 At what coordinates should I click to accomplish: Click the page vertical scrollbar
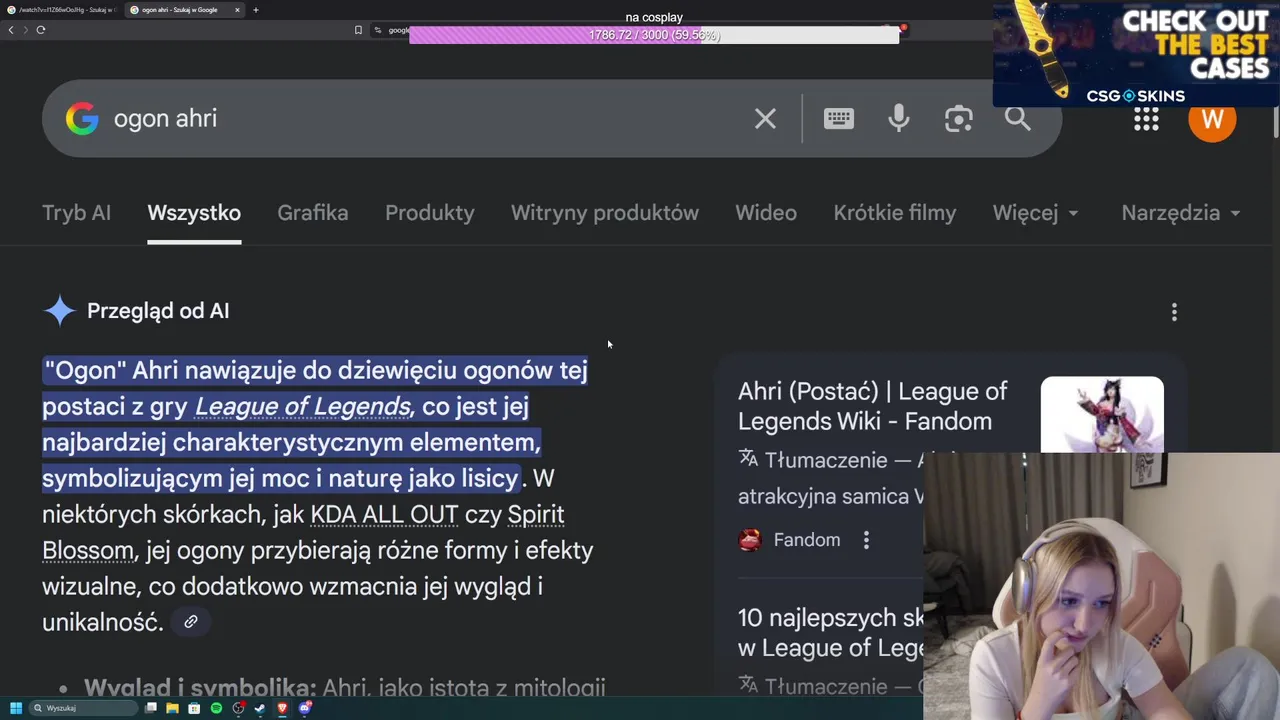click(1275, 120)
